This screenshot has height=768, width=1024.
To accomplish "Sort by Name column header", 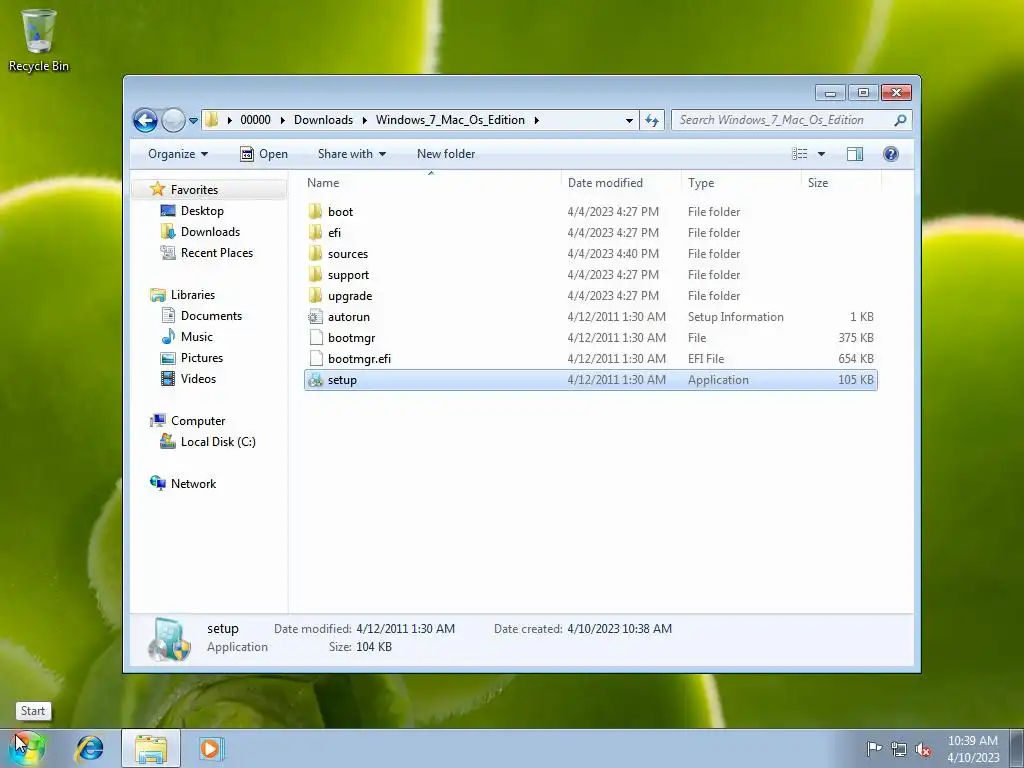I will pos(431,183).
